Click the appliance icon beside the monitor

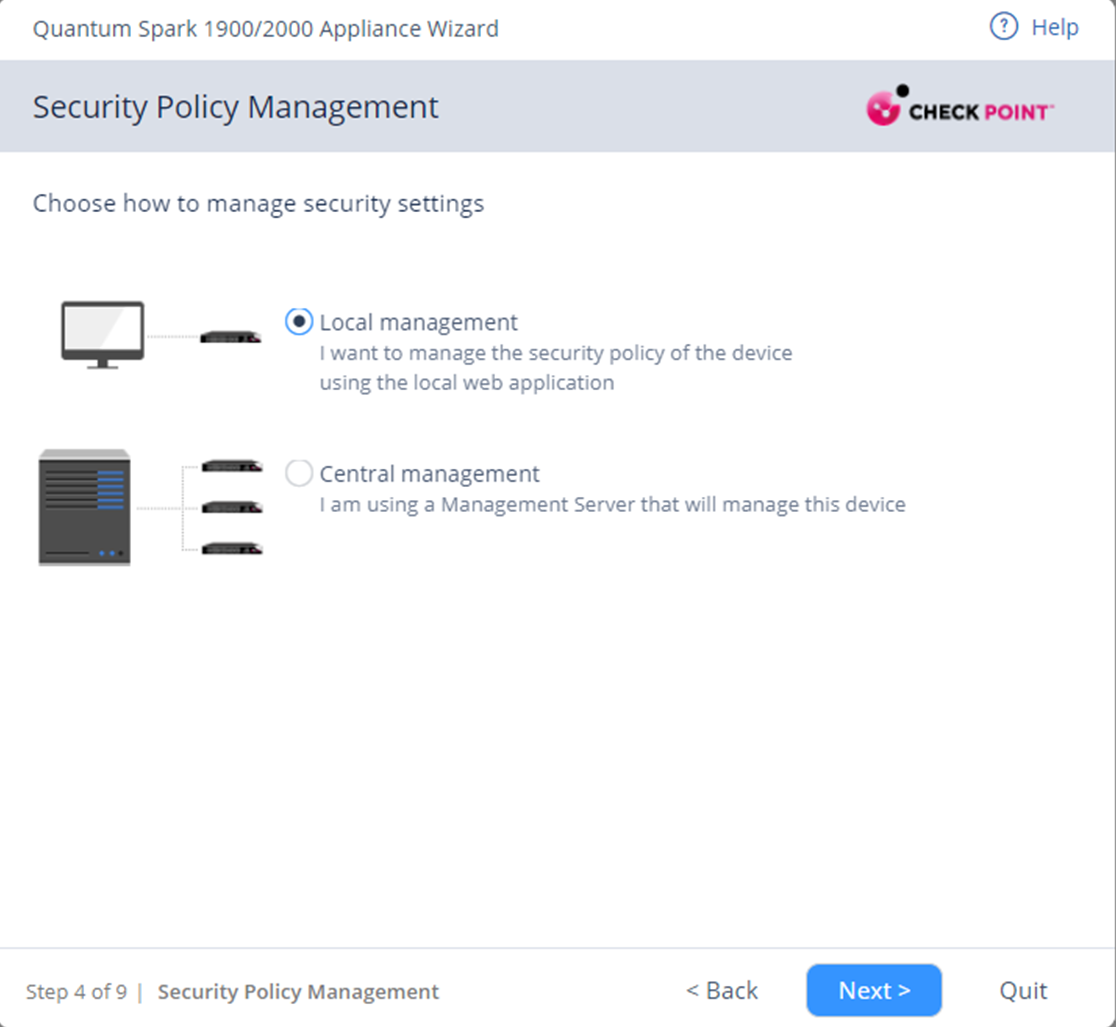coord(231,337)
